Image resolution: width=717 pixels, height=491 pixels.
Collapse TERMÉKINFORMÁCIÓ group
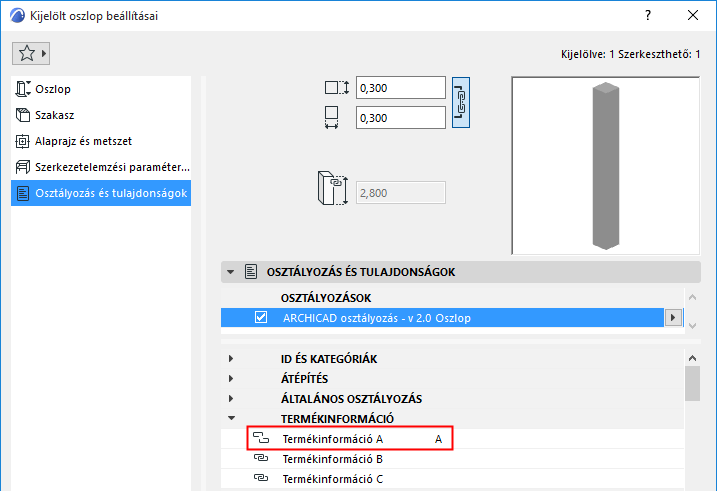point(231,418)
